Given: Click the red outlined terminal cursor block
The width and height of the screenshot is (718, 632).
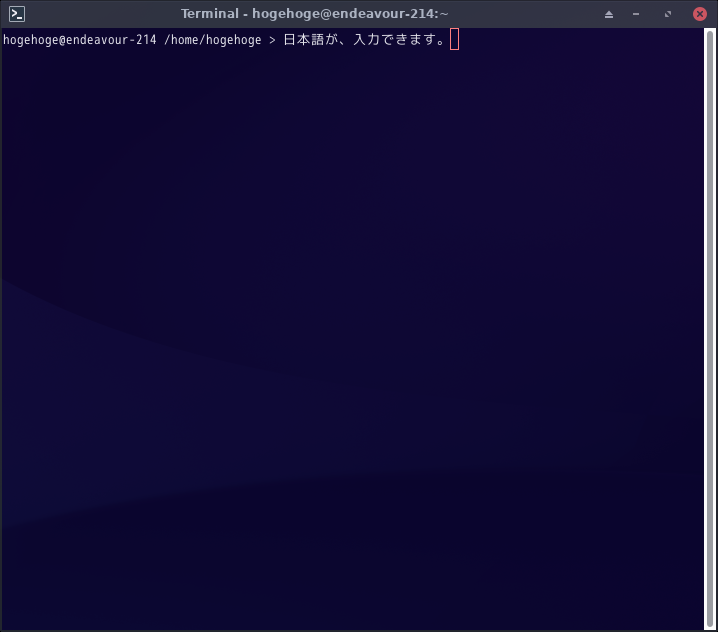Looking at the screenshot, I should click(454, 39).
